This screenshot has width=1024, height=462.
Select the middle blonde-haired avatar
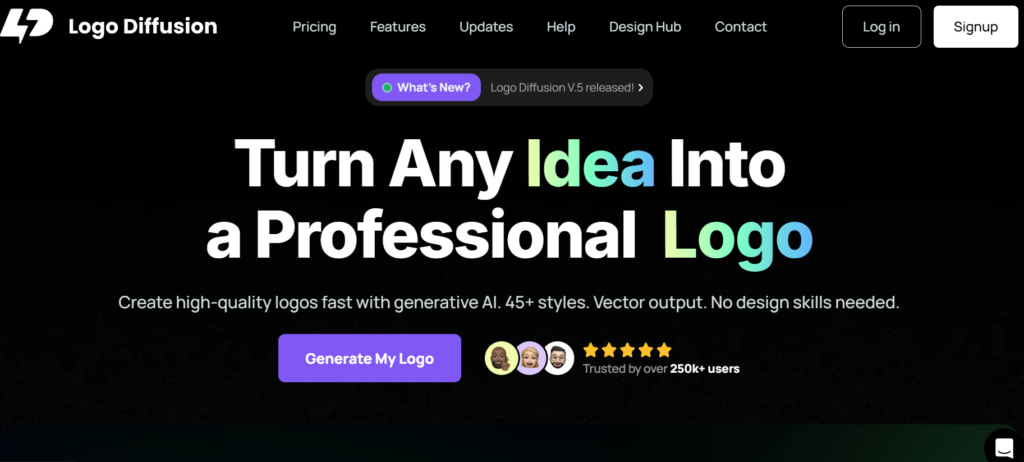pos(530,358)
